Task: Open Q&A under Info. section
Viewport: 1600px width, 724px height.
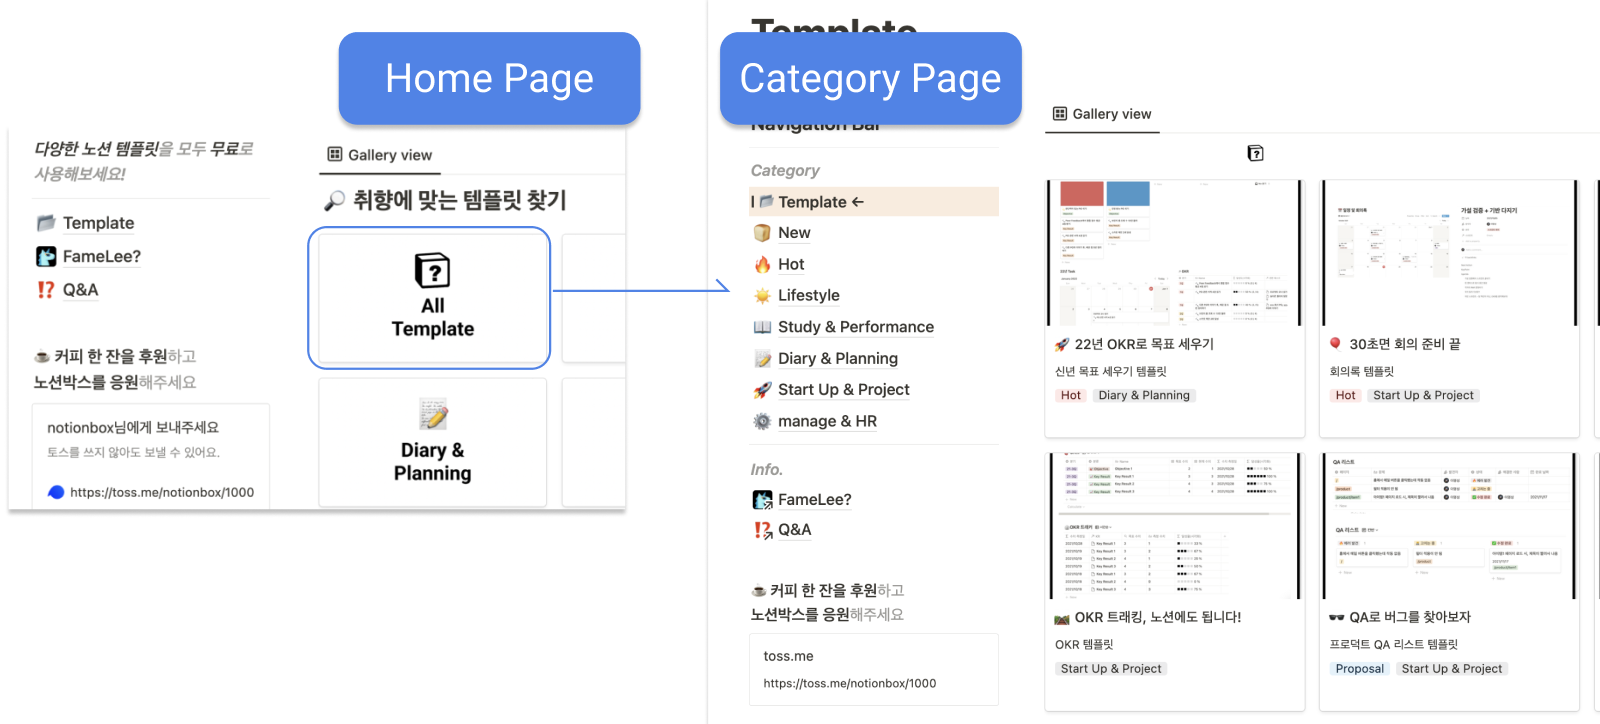Action: coord(795,530)
